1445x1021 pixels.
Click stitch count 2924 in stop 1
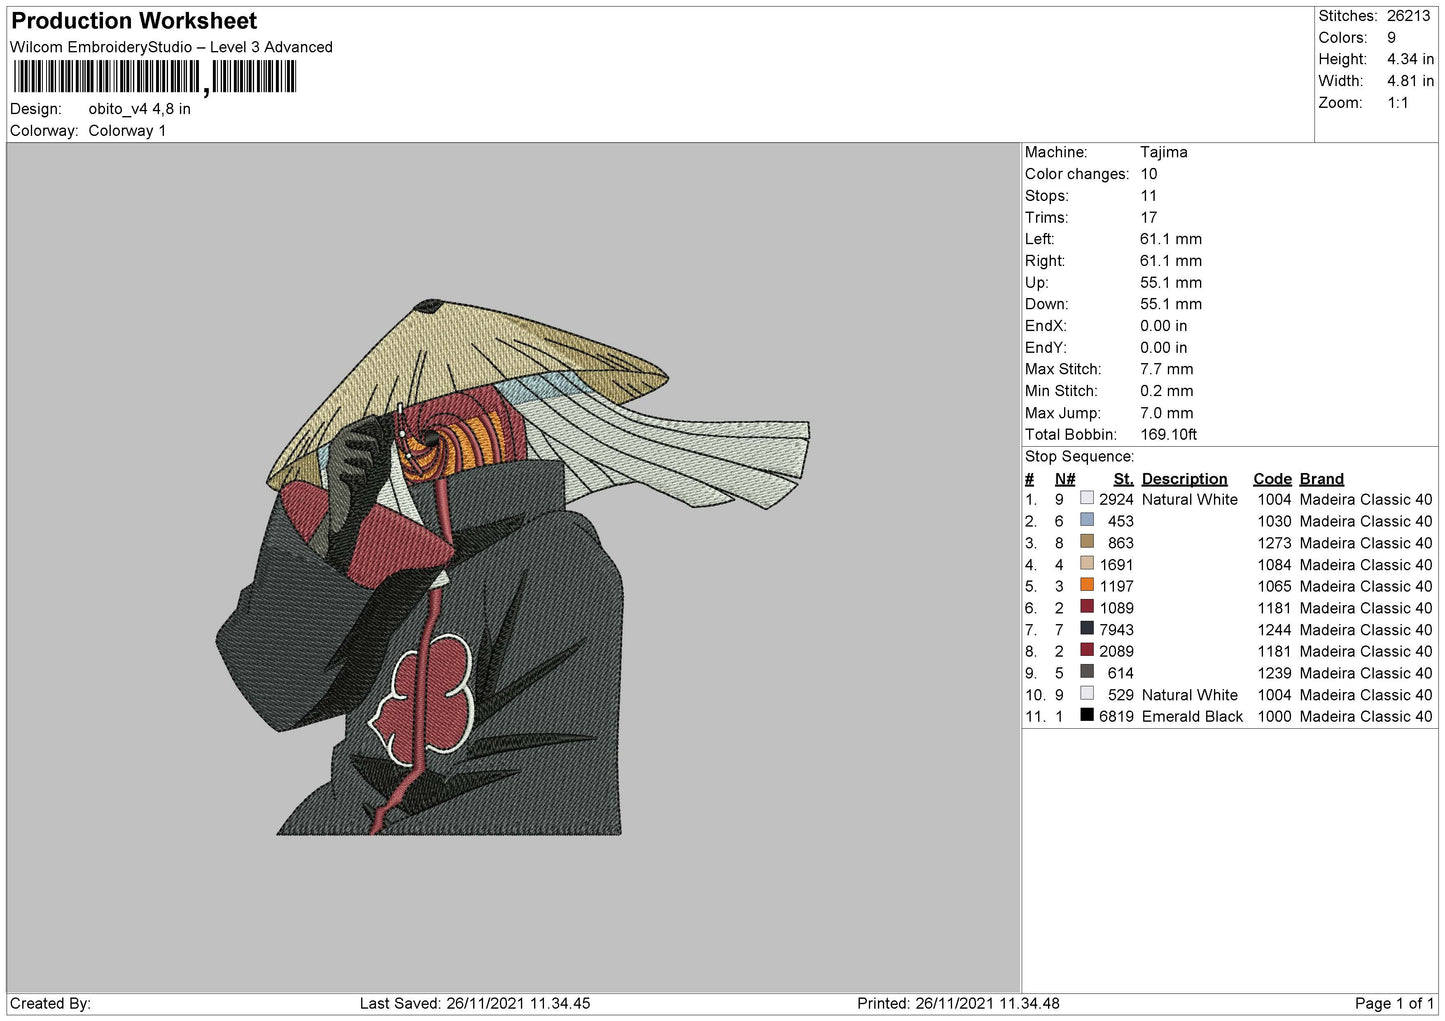pos(1116,500)
